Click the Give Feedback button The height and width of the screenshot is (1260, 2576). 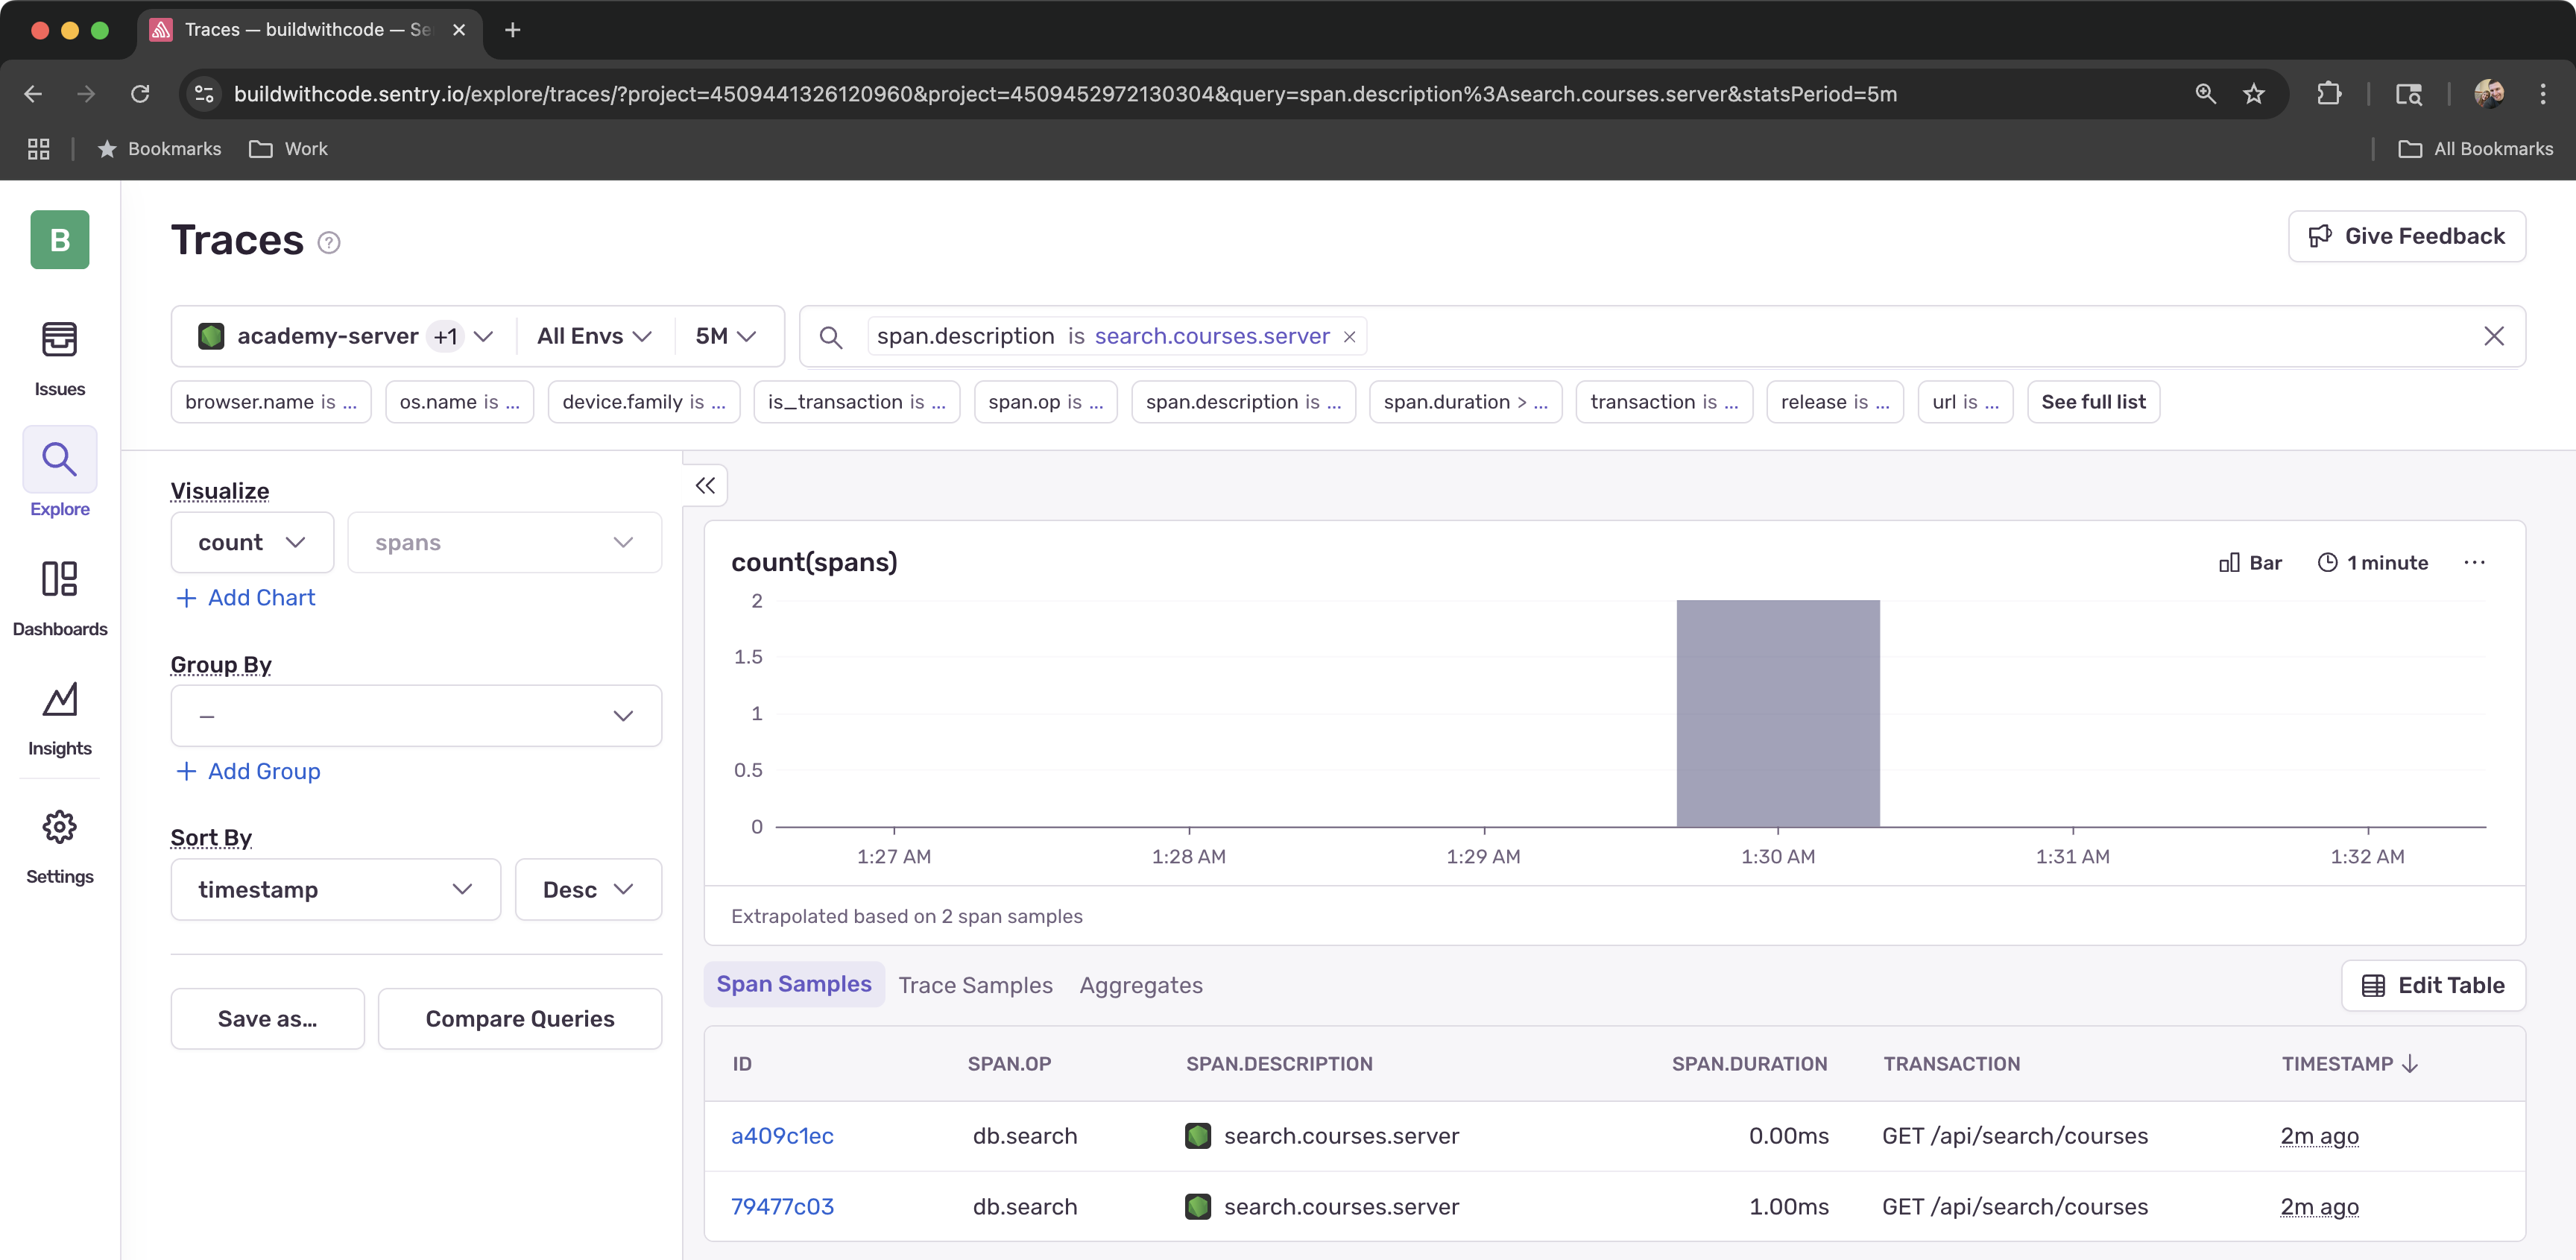point(2406,236)
